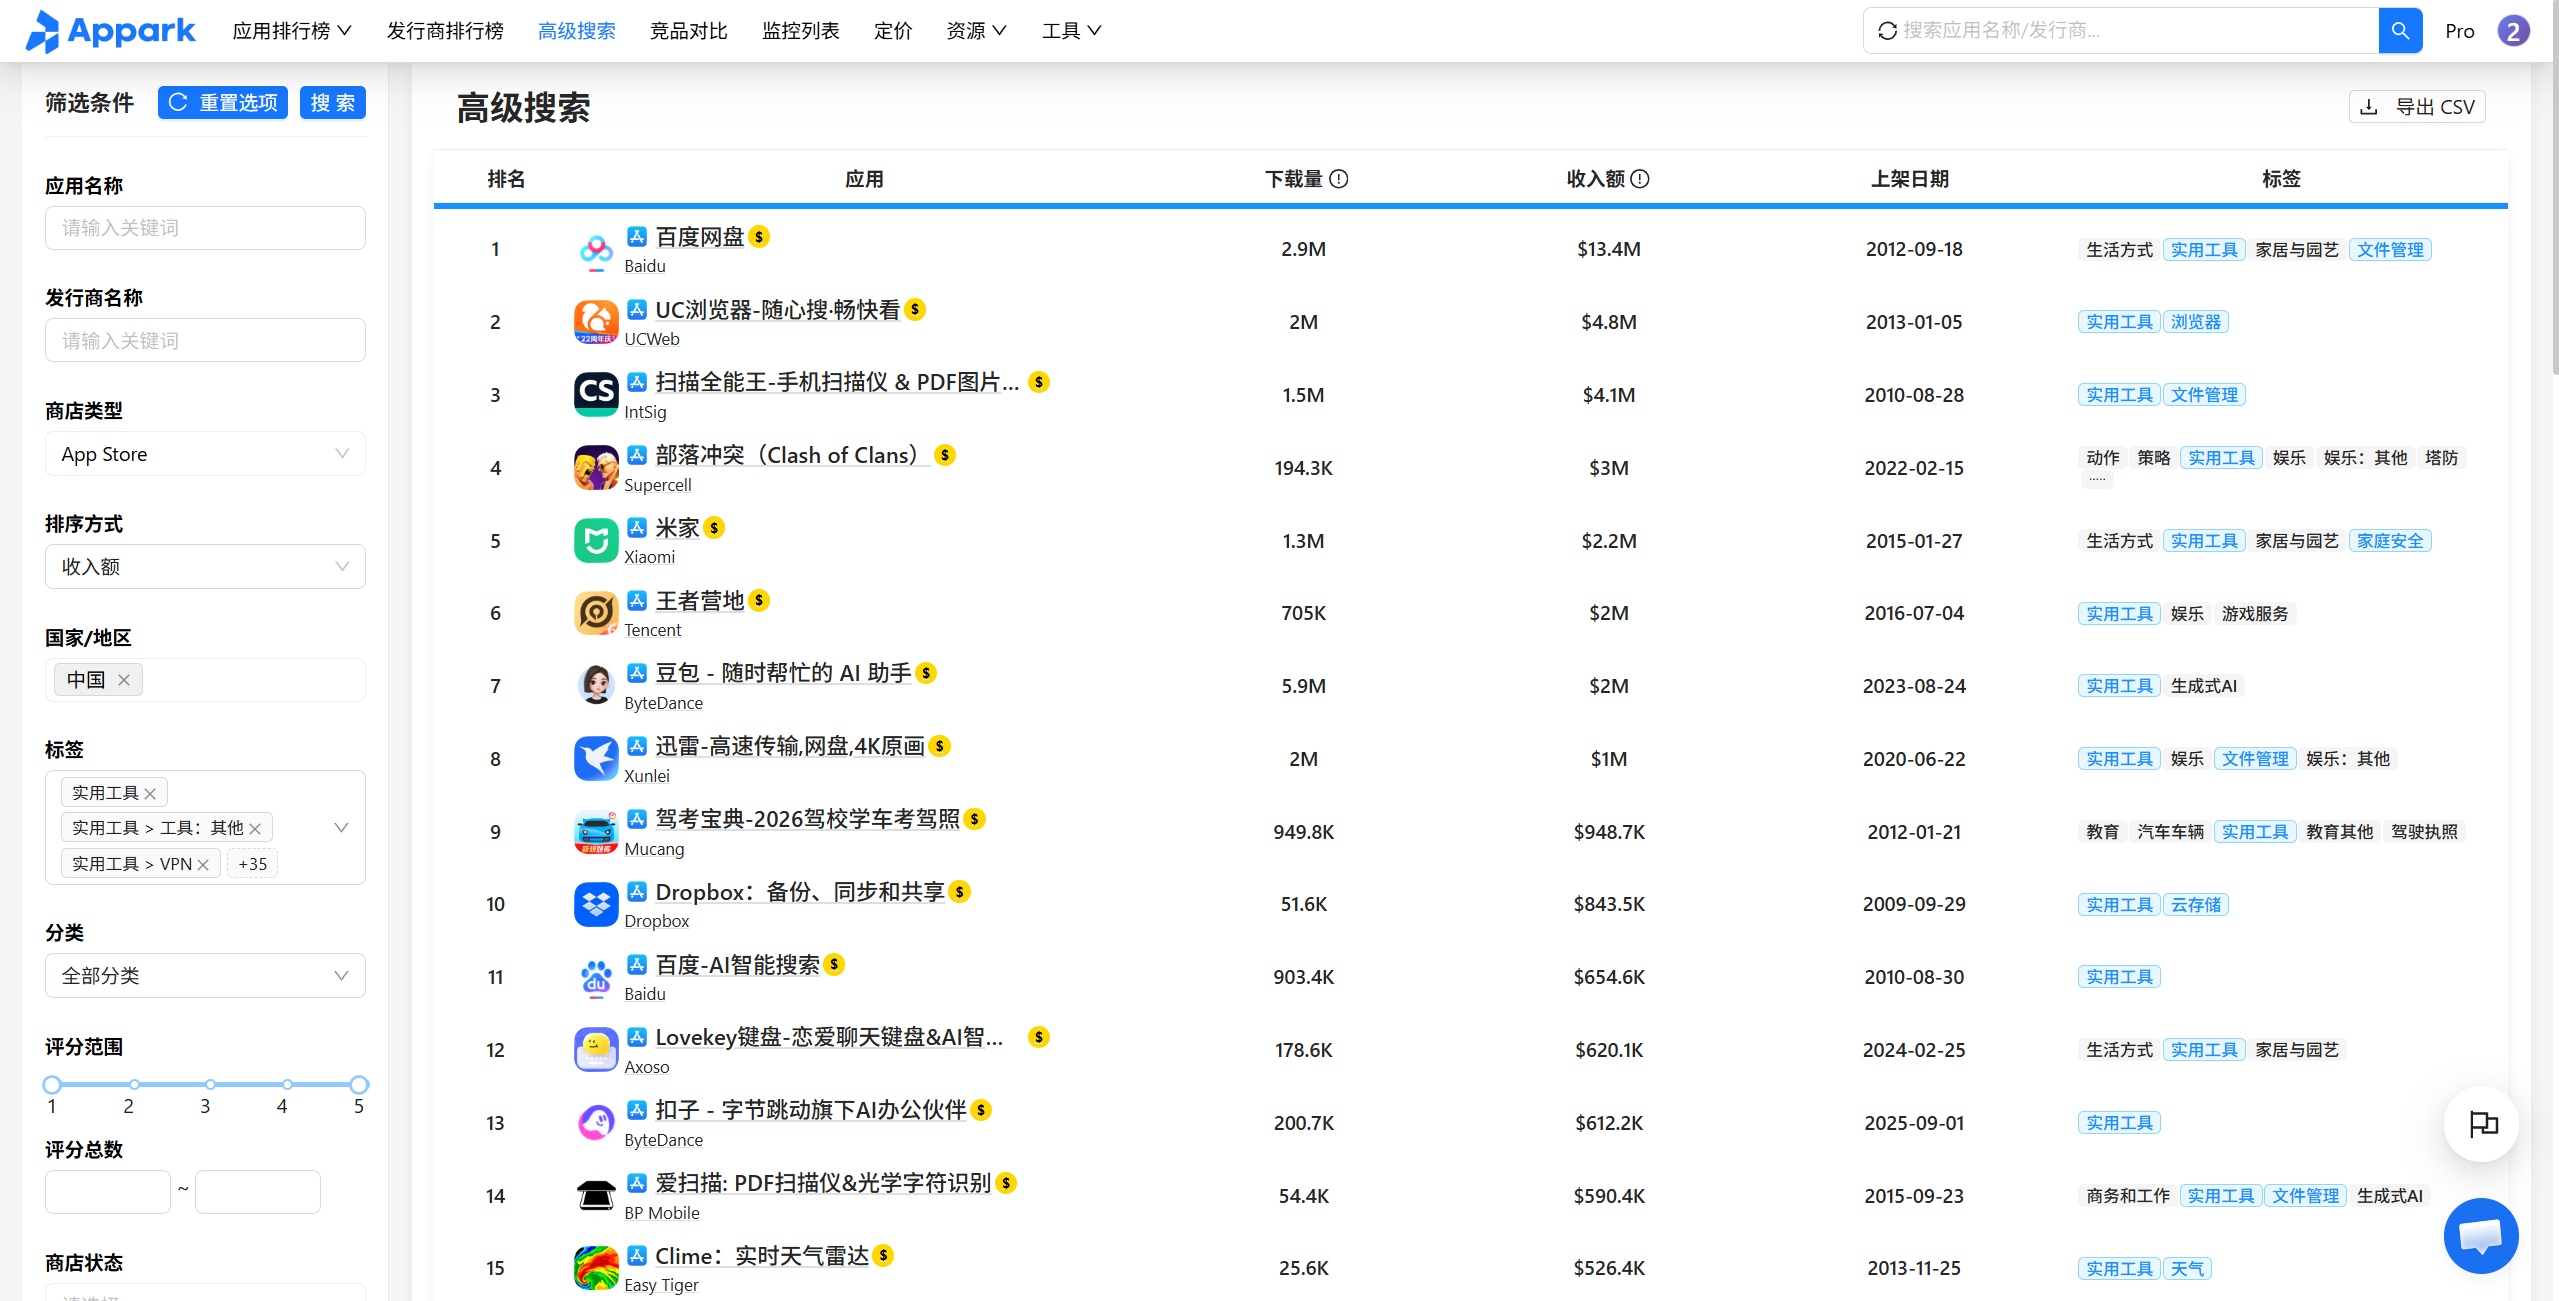Open the 扣子 app icon
The image size is (2559, 1301).
pos(596,1123)
